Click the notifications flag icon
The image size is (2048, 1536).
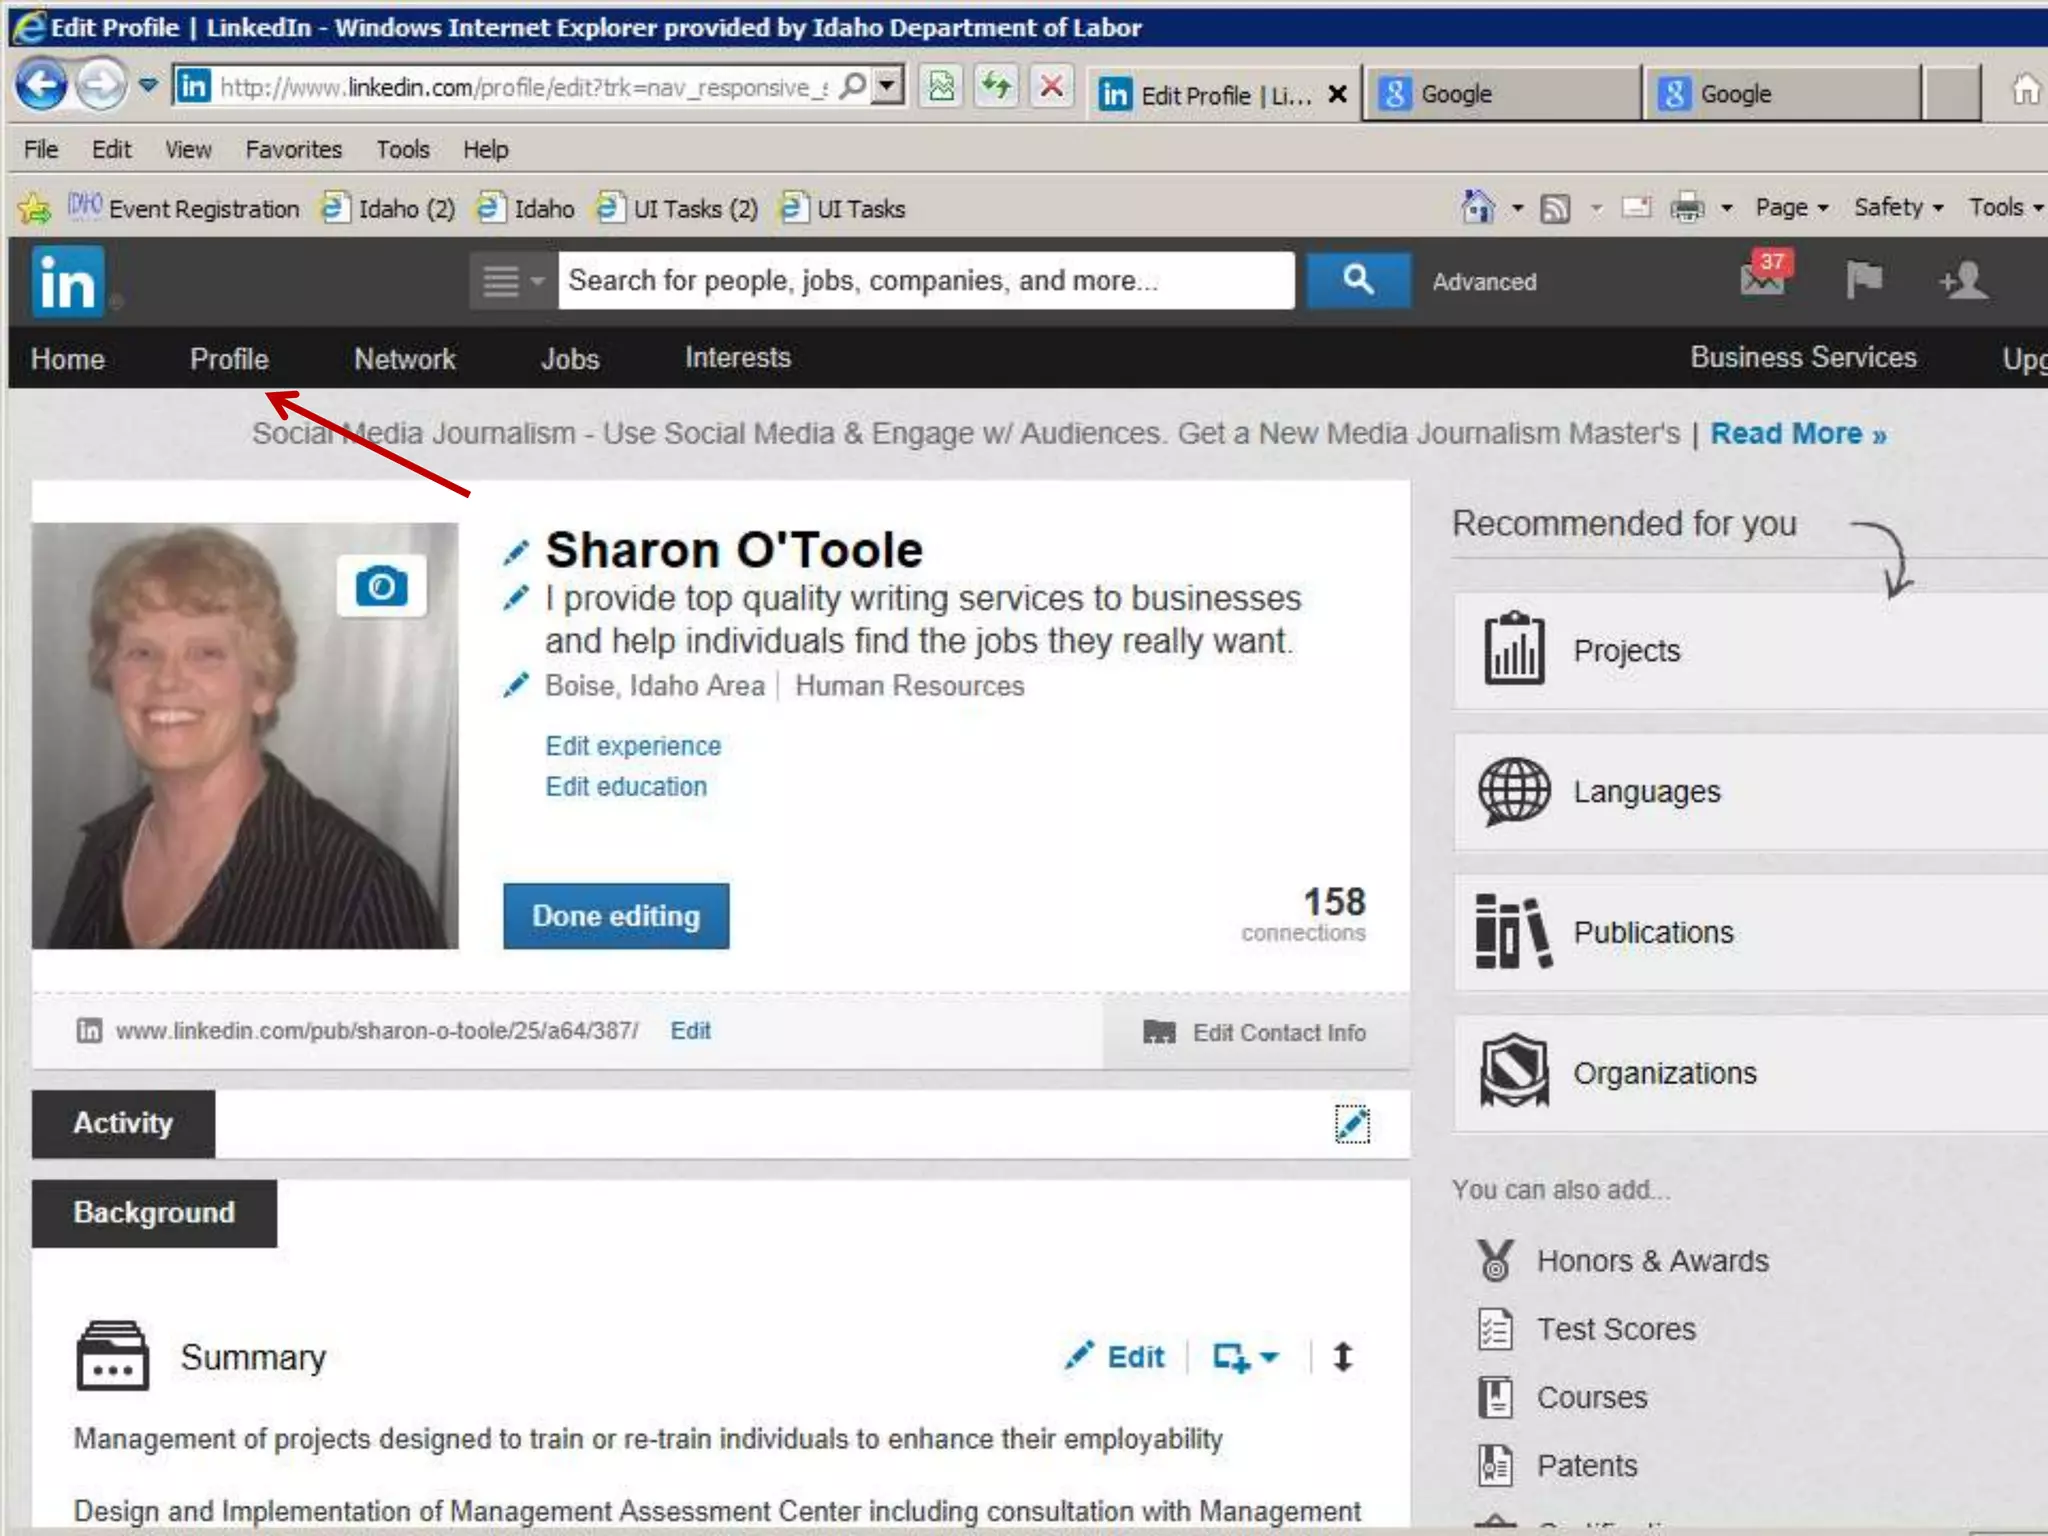[x=1863, y=279]
